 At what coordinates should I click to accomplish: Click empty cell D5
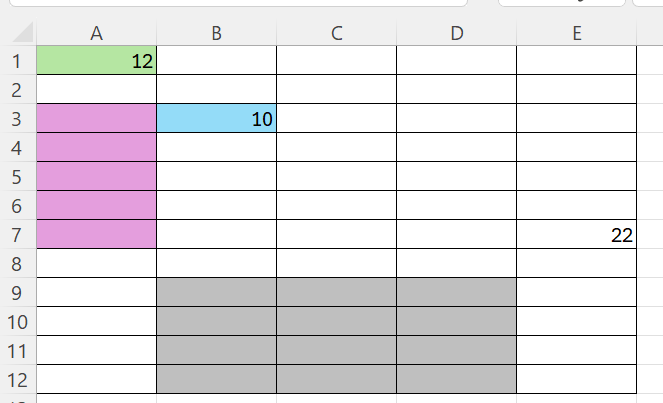coord(456,177)
